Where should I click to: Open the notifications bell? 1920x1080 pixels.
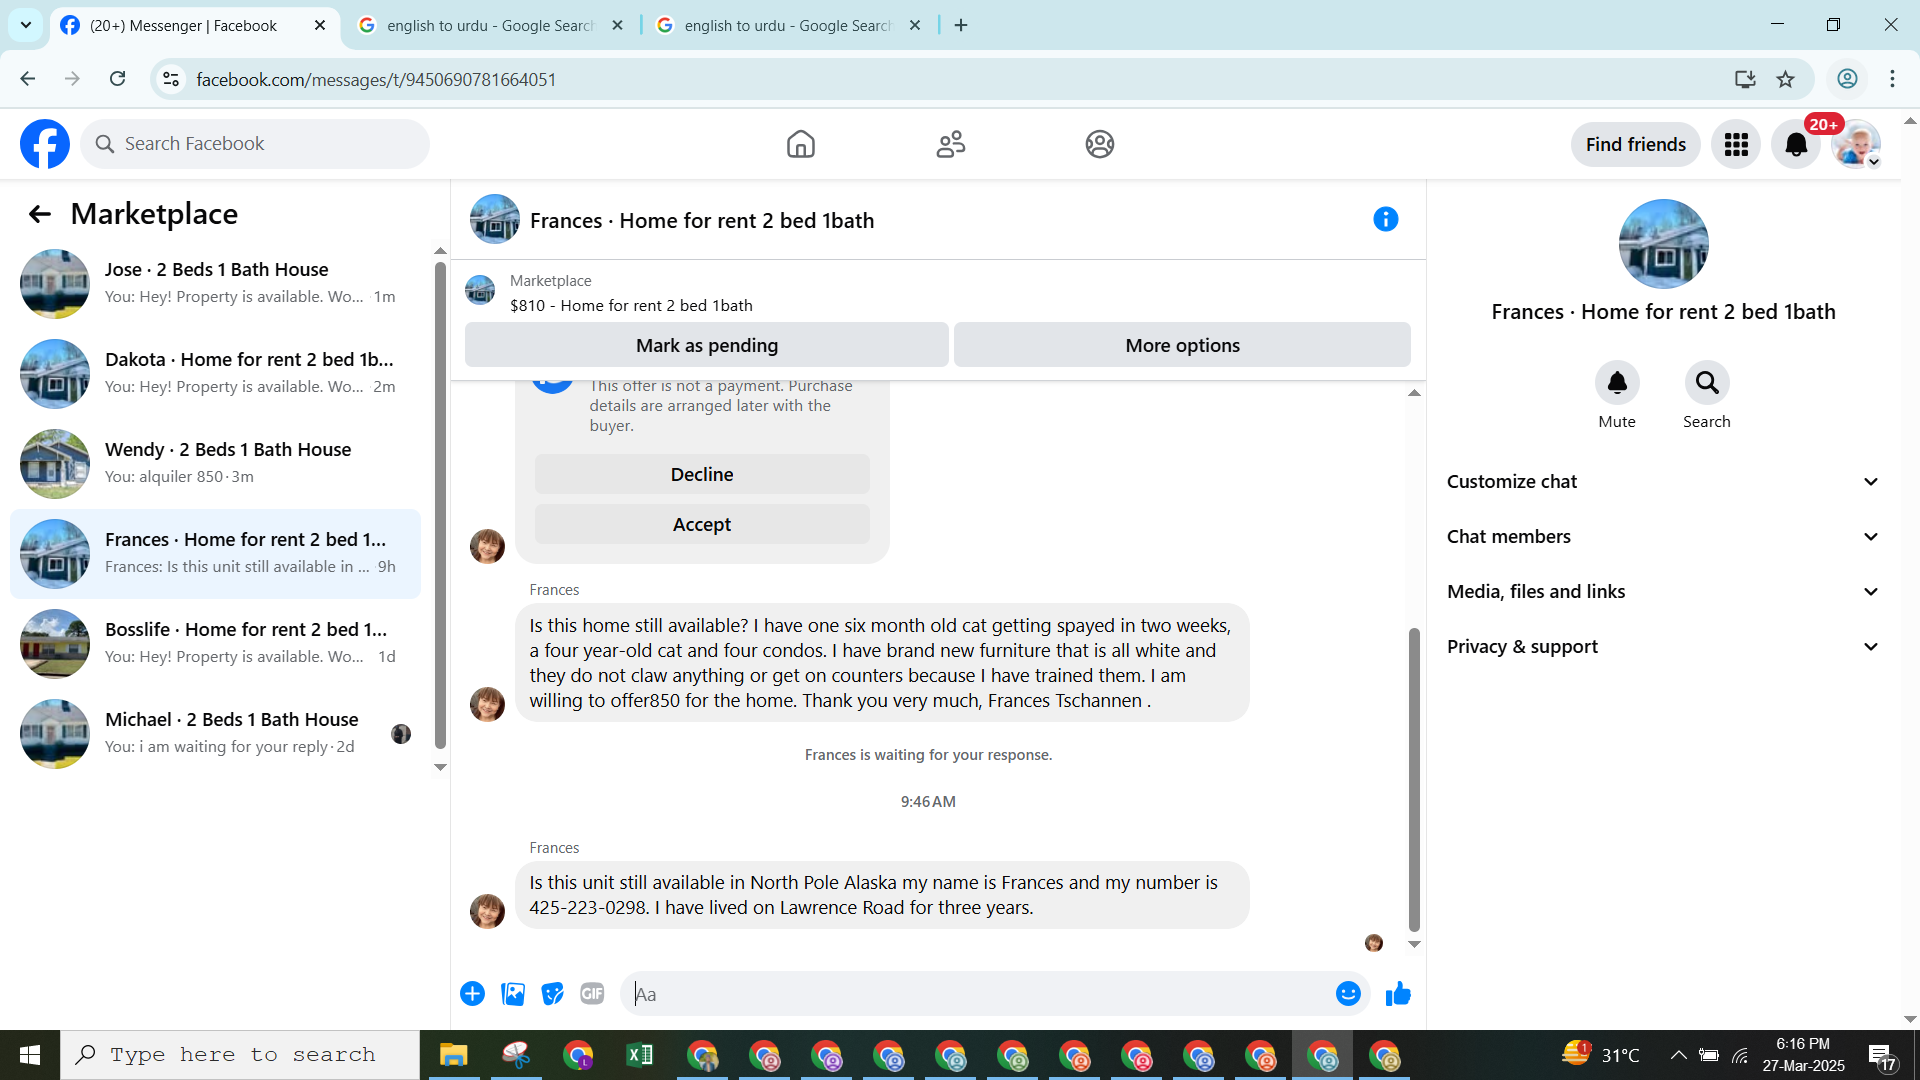coord(1796,145)
